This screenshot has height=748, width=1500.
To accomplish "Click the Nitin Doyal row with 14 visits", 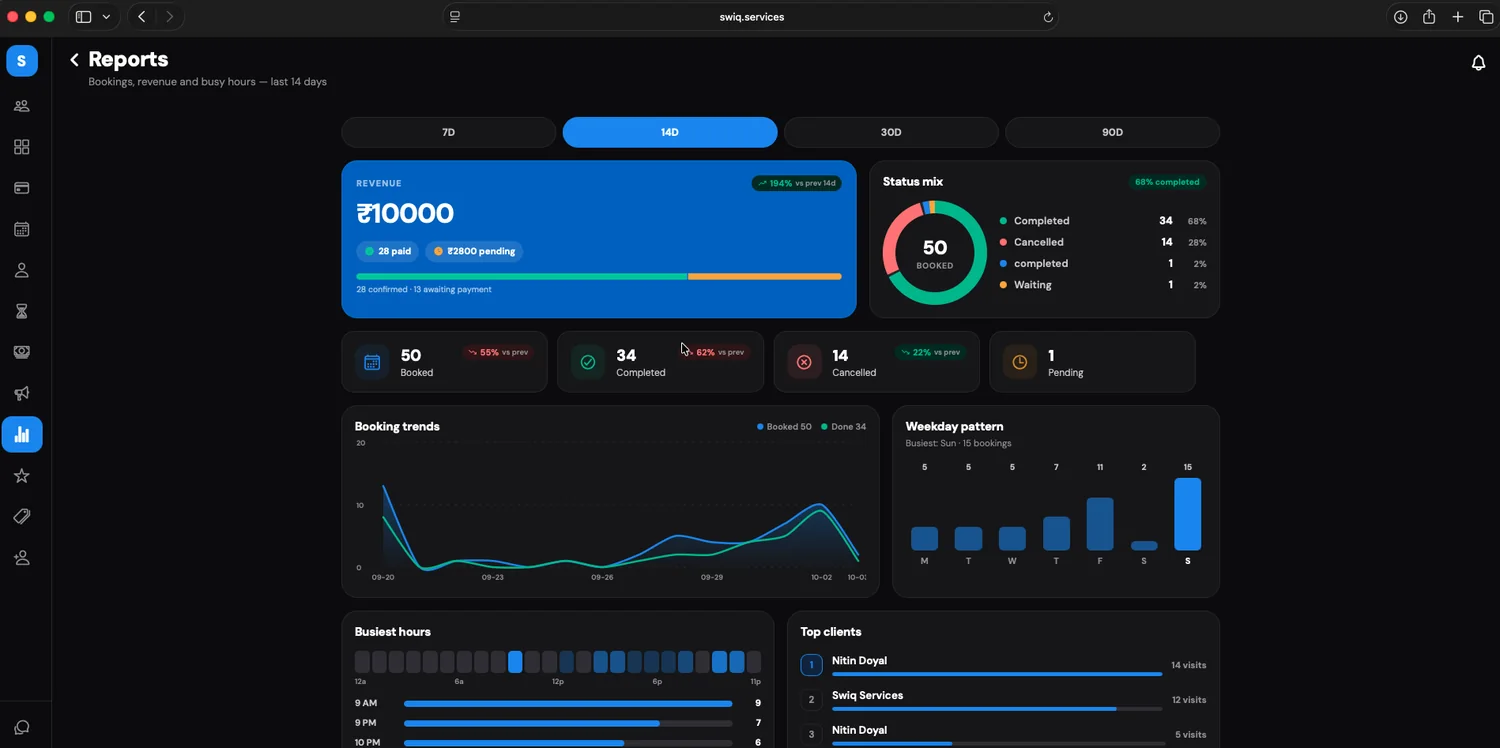I will point(1004,665).
